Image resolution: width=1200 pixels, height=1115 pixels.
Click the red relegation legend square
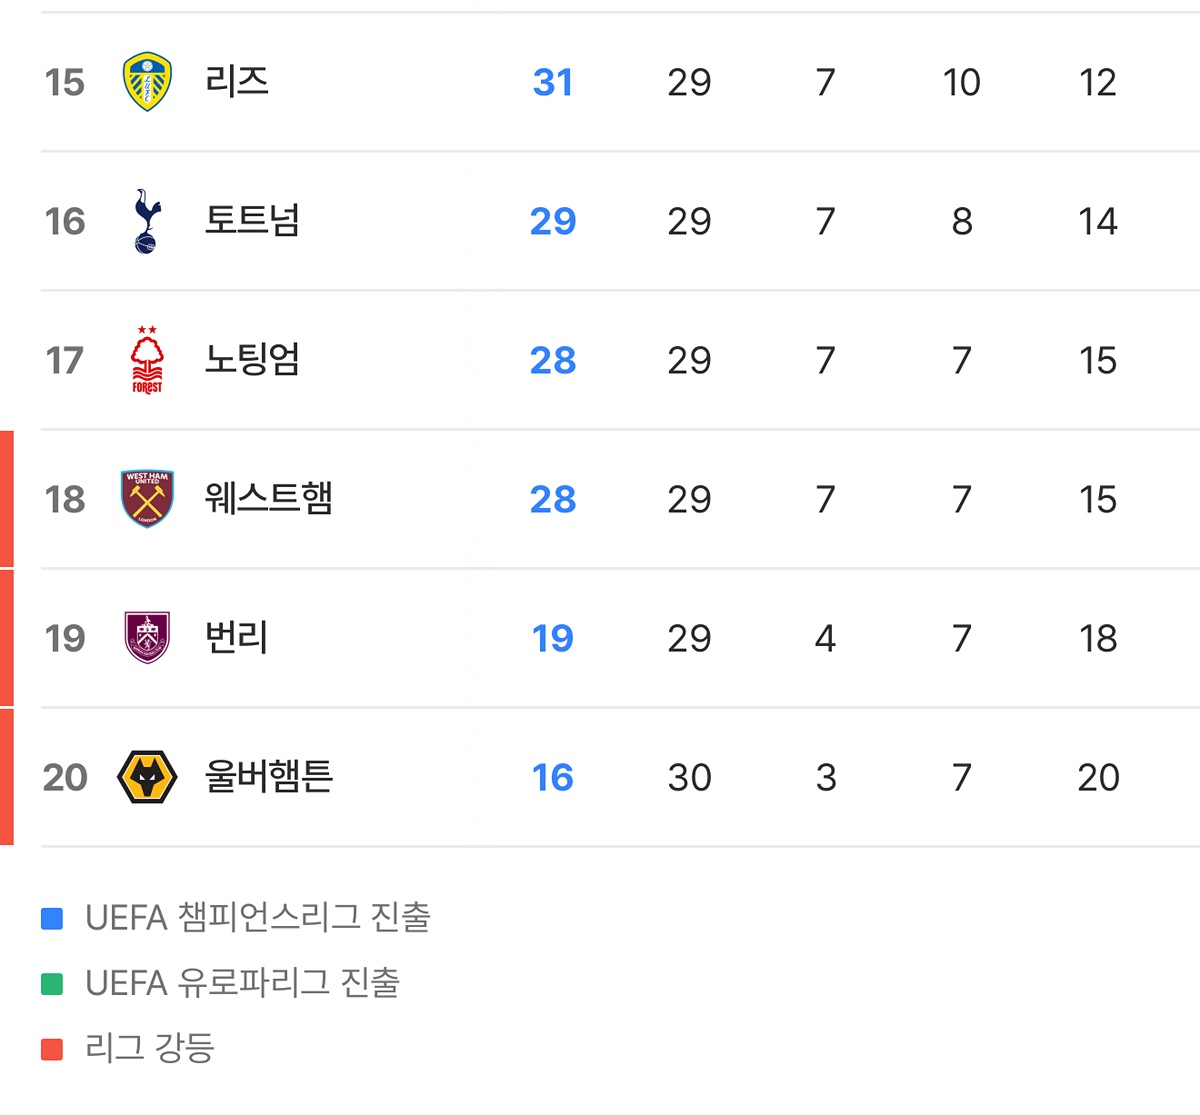(x=52, y=1049)
